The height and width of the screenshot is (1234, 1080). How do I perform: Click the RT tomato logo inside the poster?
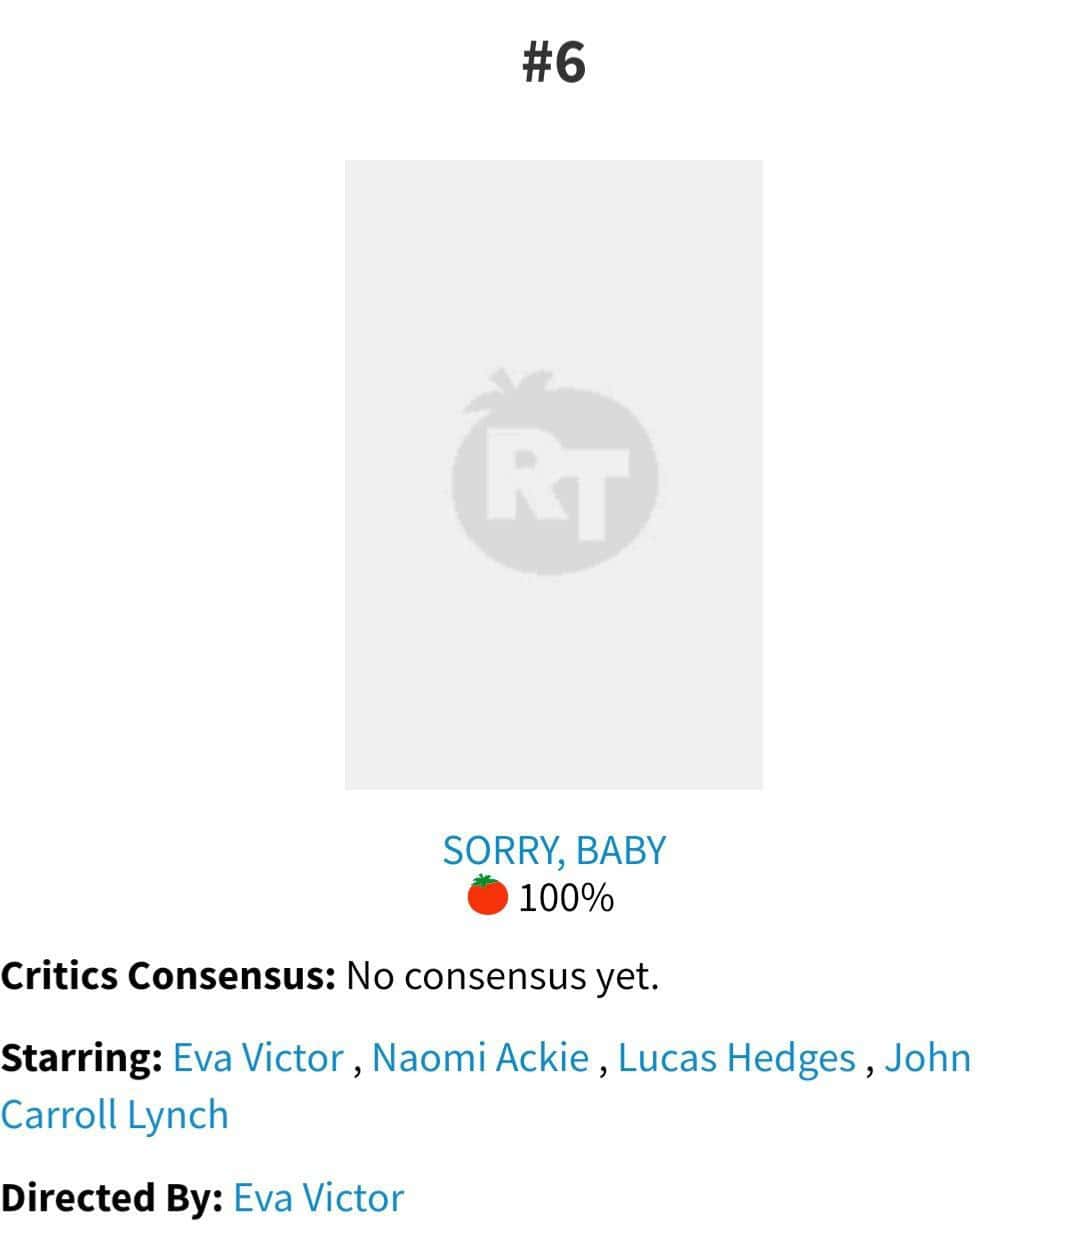click(x=555, y=472)
